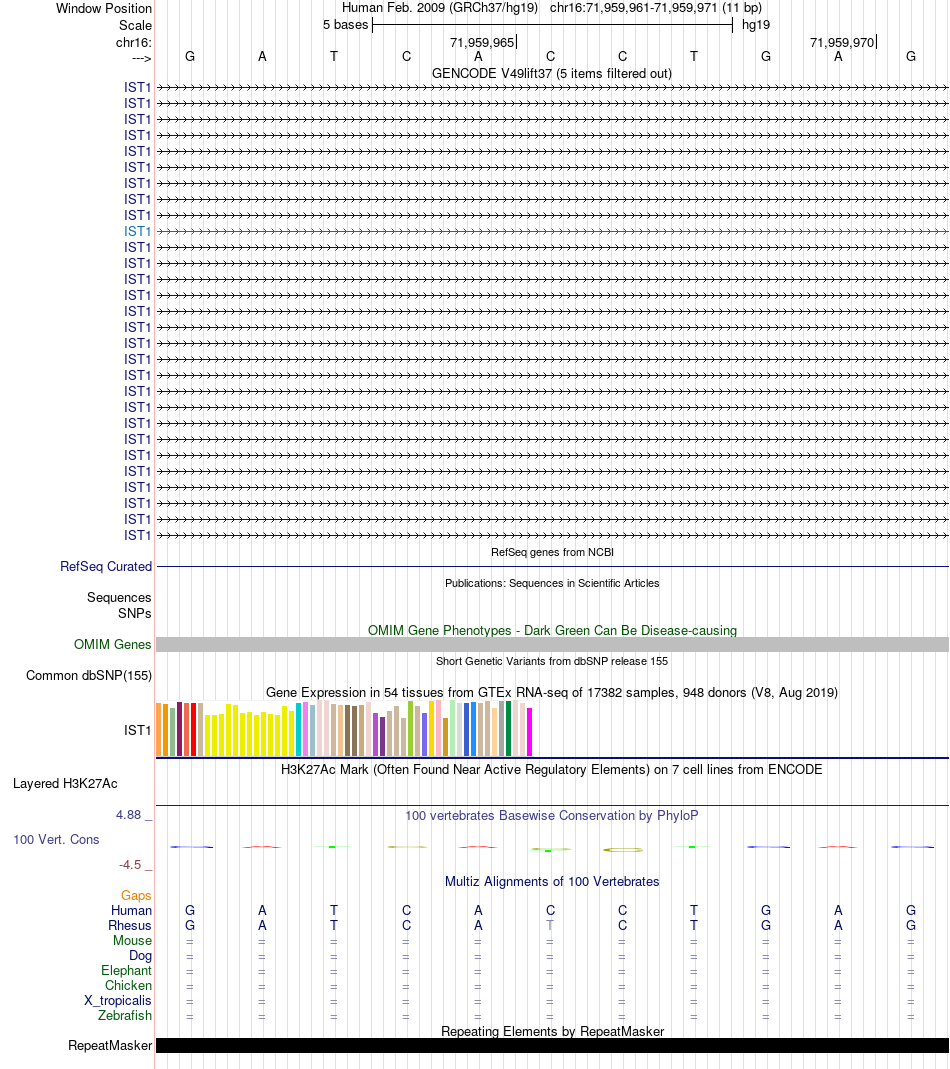Image resolution: width=950 pixels, height=1069 pixels.
Task: Click the orange Gaps label
Action: click(136, 895)
